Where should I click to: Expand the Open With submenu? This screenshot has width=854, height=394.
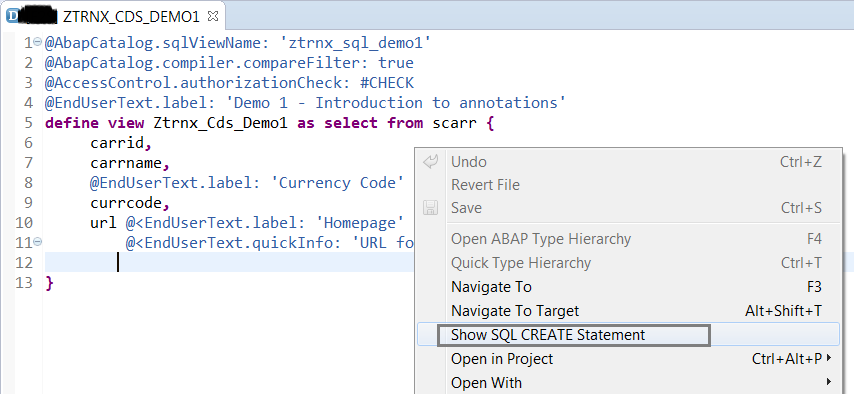tap(628, 383)
